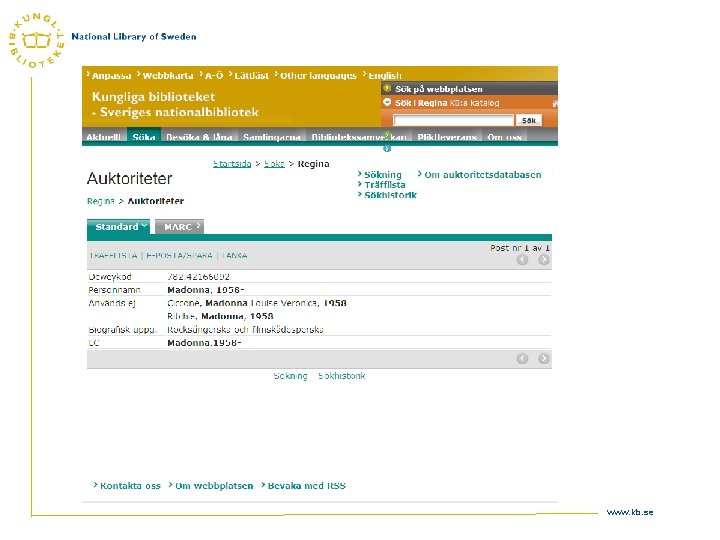Switch site to English
This screenshot has width=720, height=540.
point(385,76)
